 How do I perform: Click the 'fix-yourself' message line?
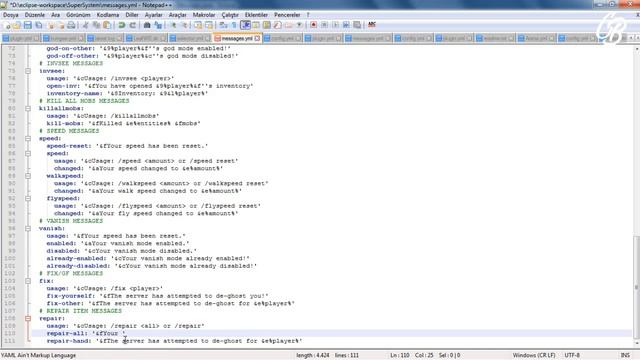[x=157, y=296]
